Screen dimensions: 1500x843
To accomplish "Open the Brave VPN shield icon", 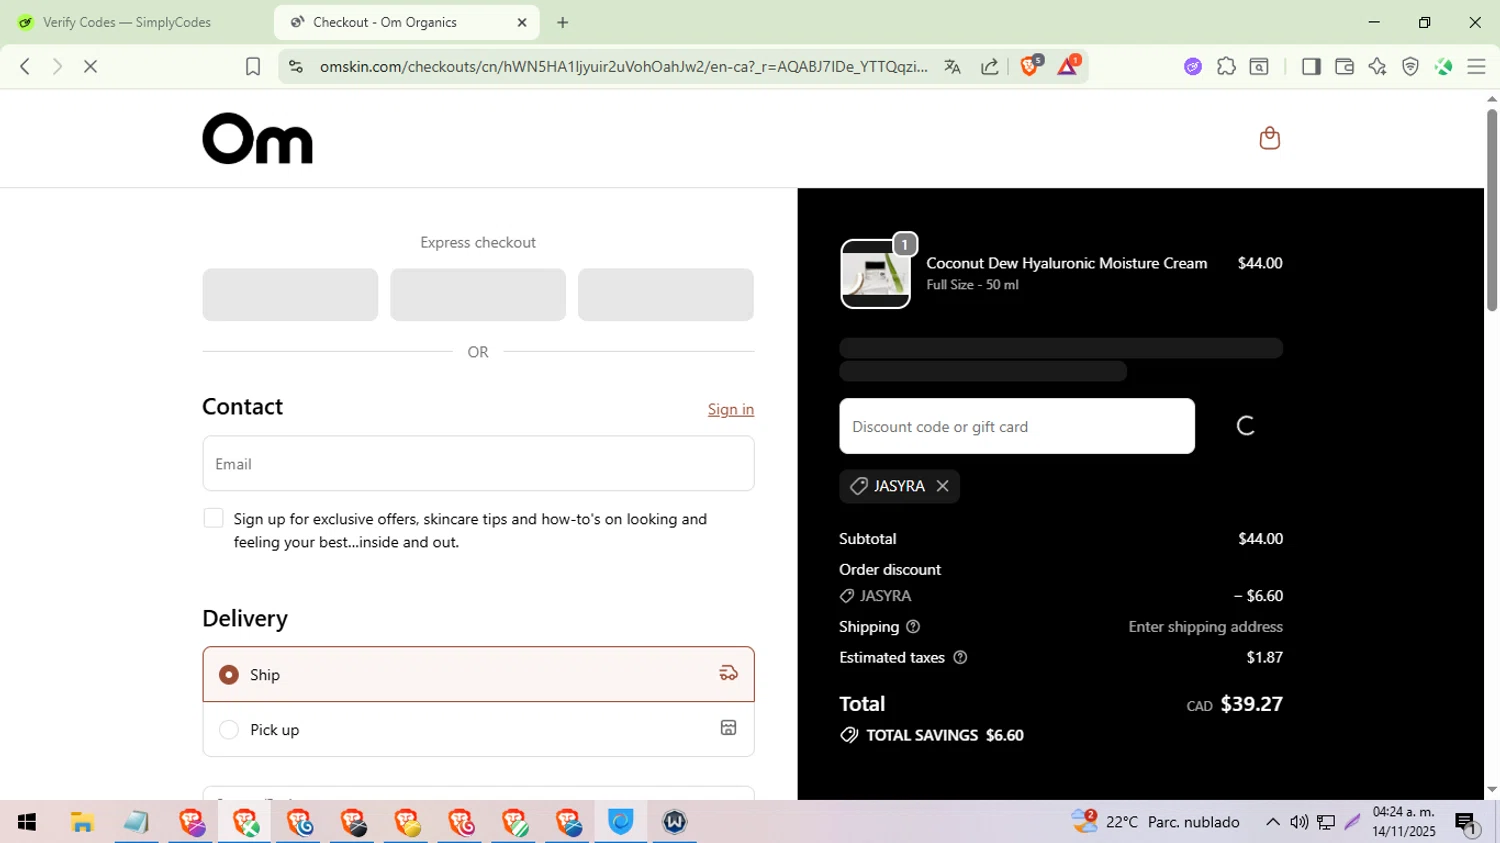I will point(1410,66).
